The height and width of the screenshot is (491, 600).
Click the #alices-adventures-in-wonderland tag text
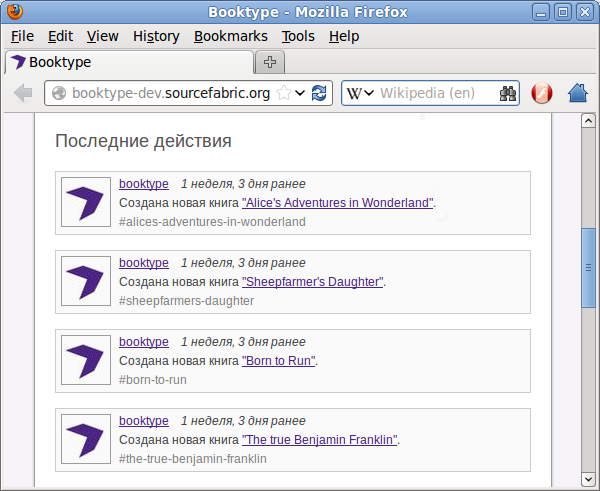(212, 222)
